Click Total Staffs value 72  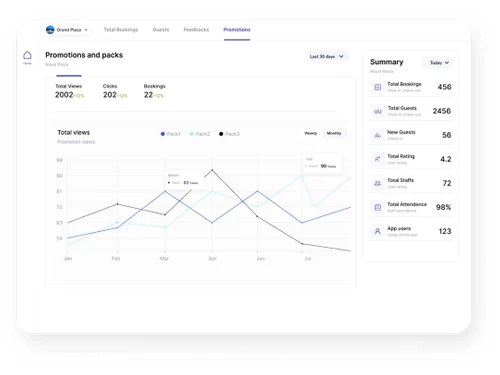(447, 183)
